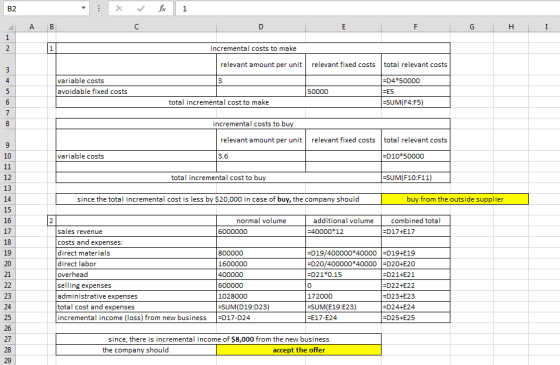Select column G header
Screen dimensions: 560x365
pyautogui.click(x=472, y=27)
